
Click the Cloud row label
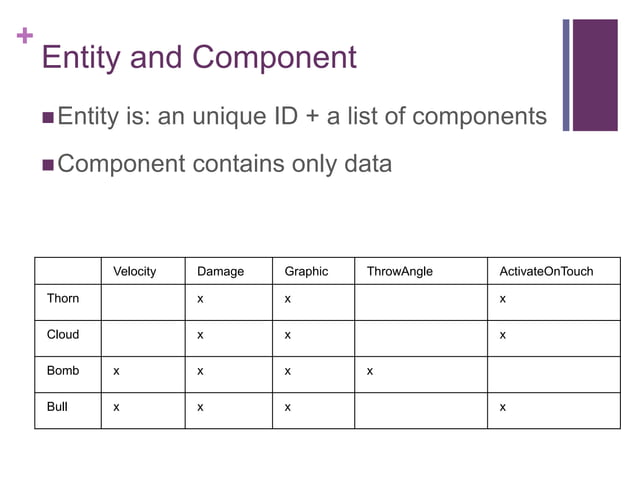pos(63,335)
